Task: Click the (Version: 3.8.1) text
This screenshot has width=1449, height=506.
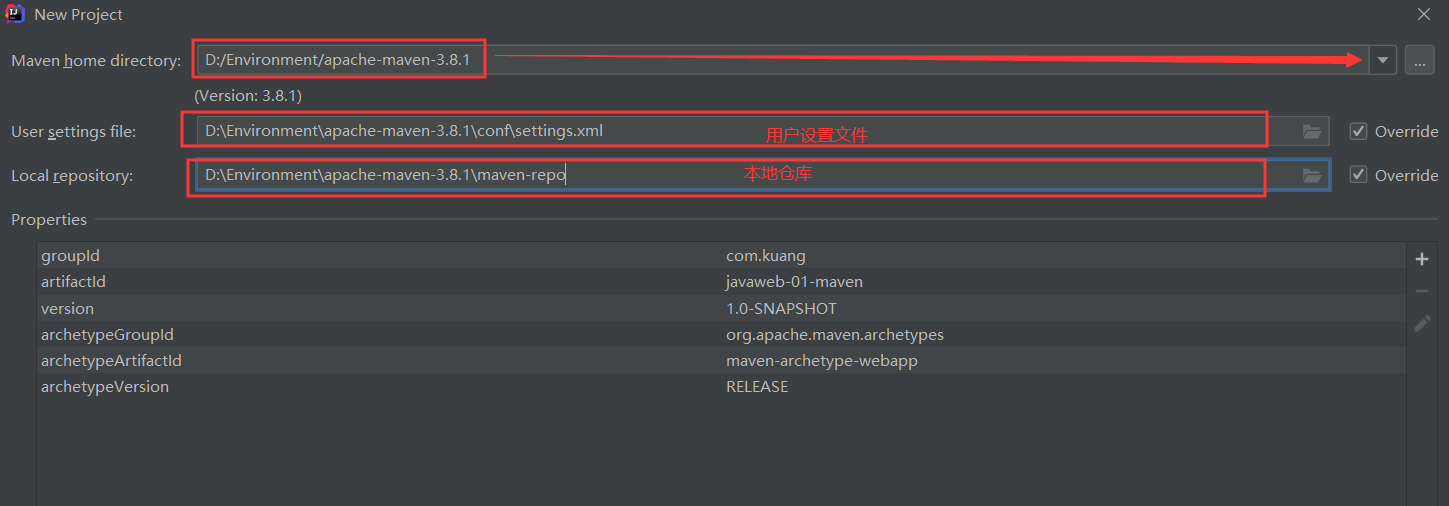Action: [x=248, y=96]
